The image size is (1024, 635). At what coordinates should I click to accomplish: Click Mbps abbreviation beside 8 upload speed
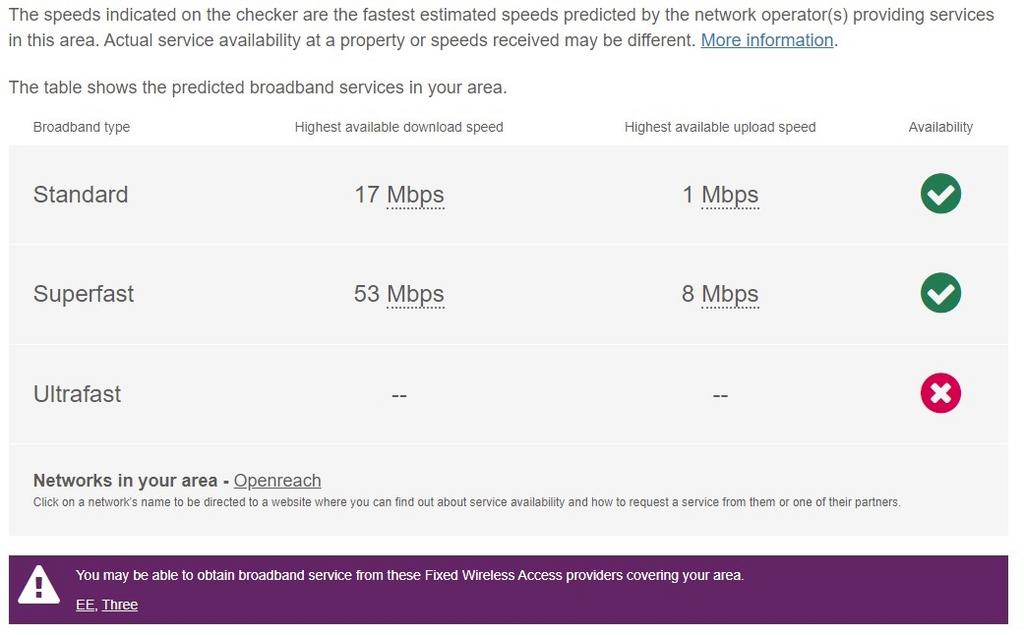(730, 294)
